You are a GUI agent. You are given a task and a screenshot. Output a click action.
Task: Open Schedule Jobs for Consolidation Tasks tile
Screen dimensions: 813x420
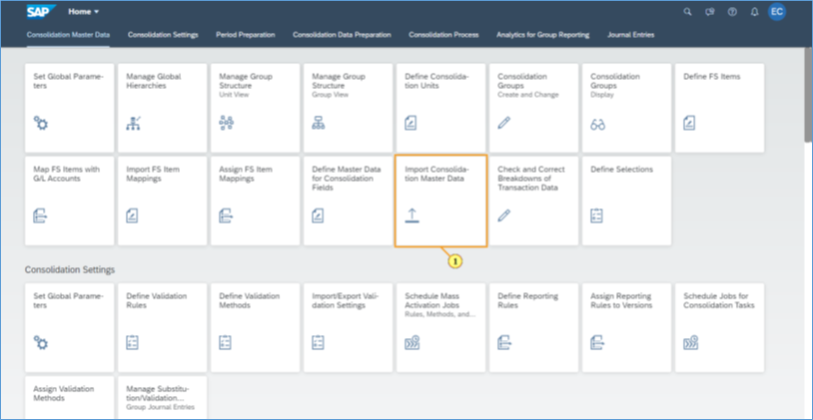[719, 327]
